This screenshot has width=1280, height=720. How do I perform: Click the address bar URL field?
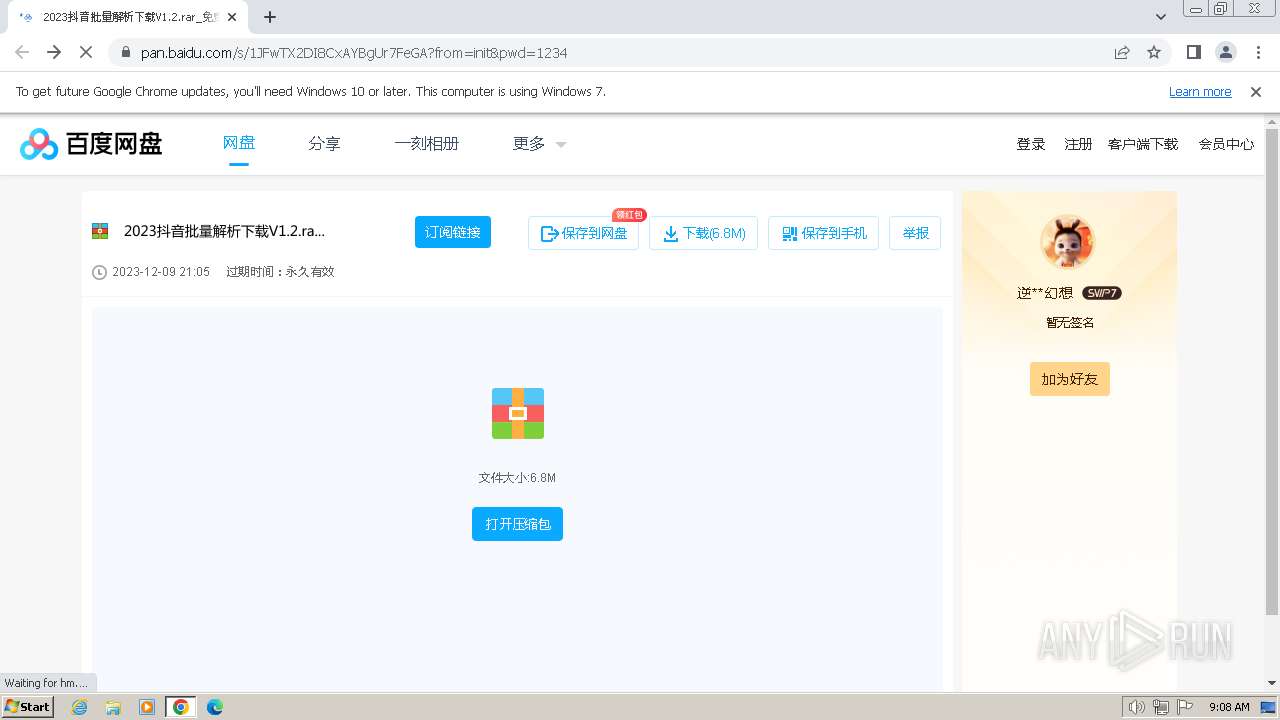[x=620, y=52]
